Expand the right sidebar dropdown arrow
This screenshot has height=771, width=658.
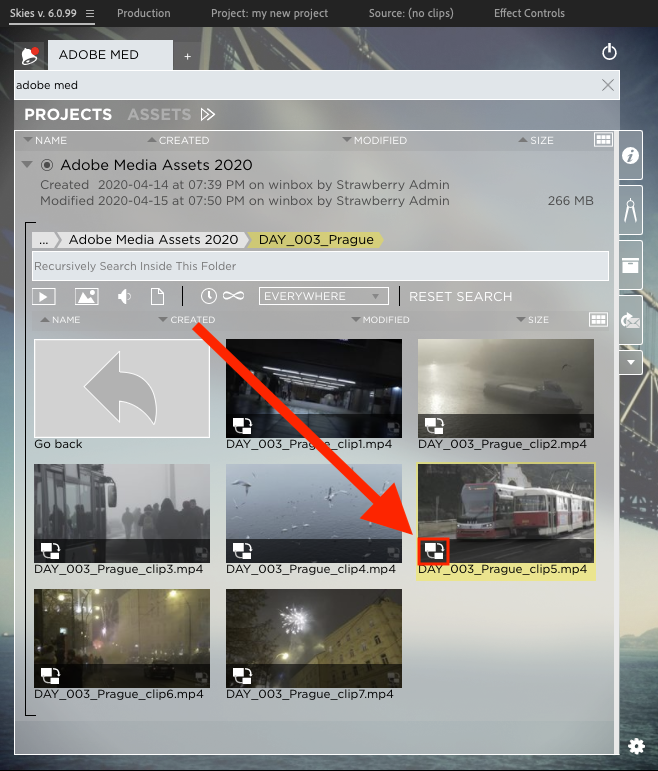point(631,360)
